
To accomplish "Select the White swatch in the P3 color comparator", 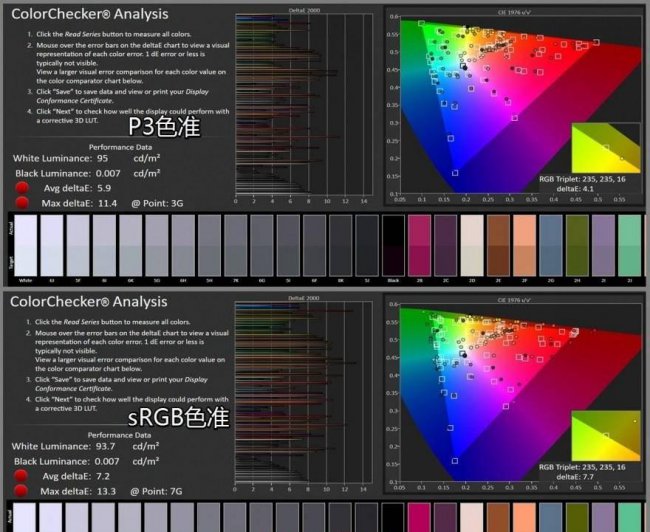I will coord(26,245).
